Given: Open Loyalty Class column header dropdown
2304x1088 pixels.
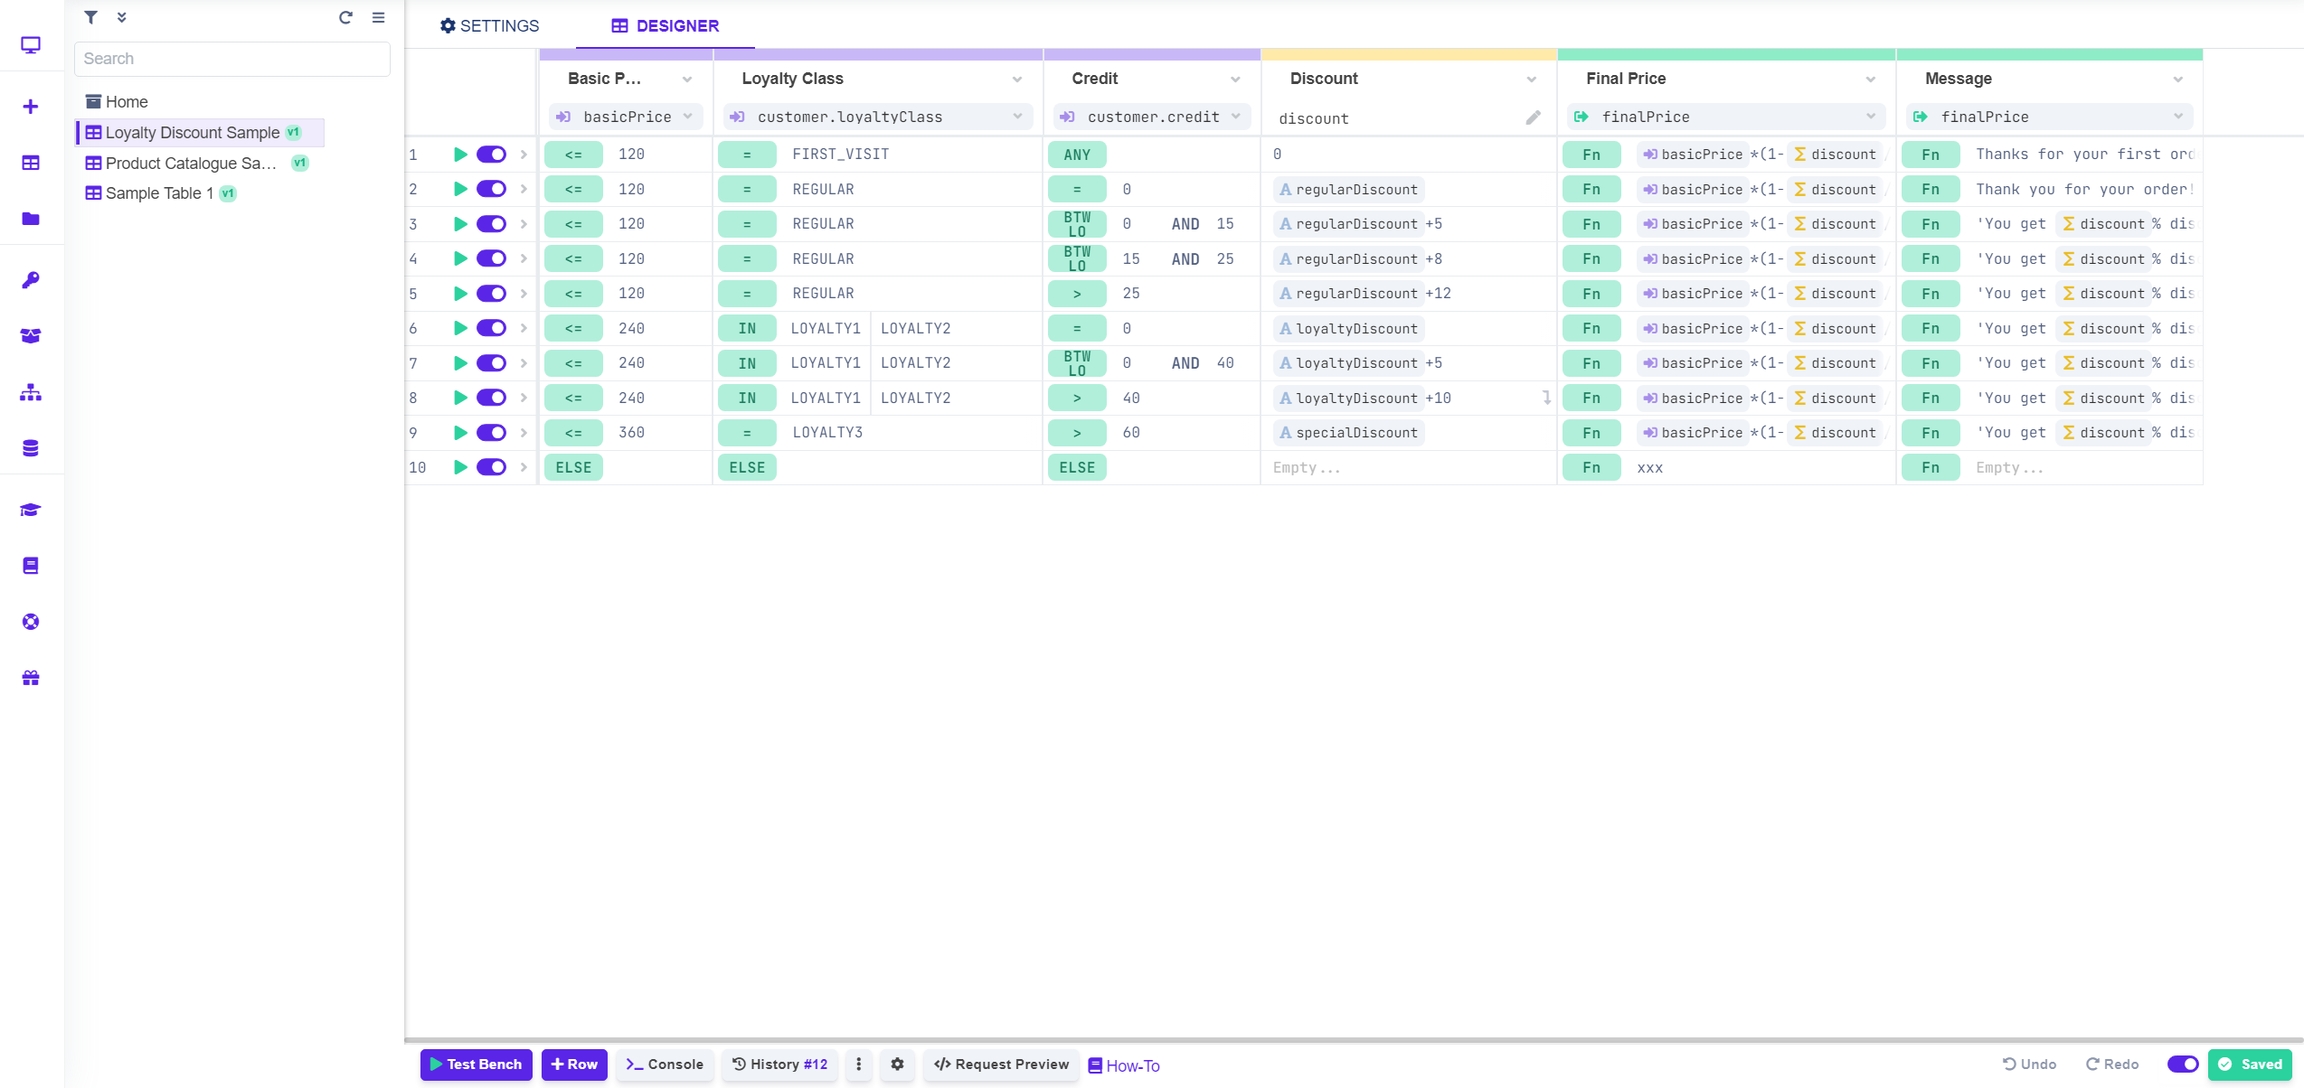Looking at the screenshot, I should 1017,79.
